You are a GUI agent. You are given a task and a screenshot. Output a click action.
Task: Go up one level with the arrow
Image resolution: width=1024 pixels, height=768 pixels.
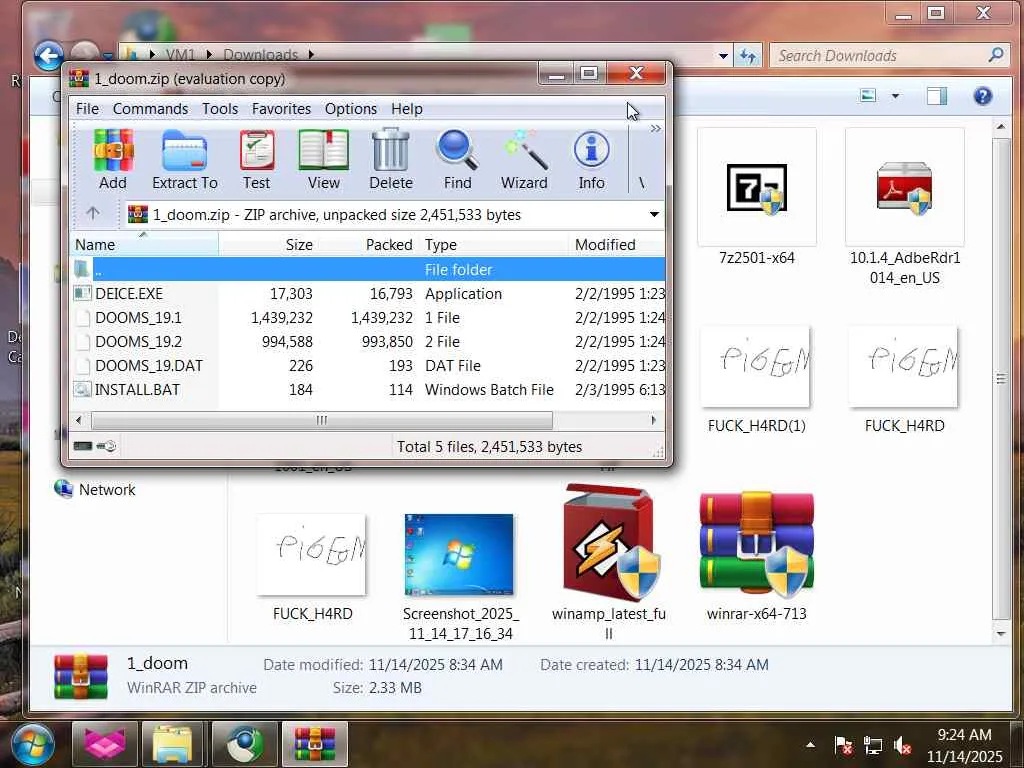coord(93,213)
